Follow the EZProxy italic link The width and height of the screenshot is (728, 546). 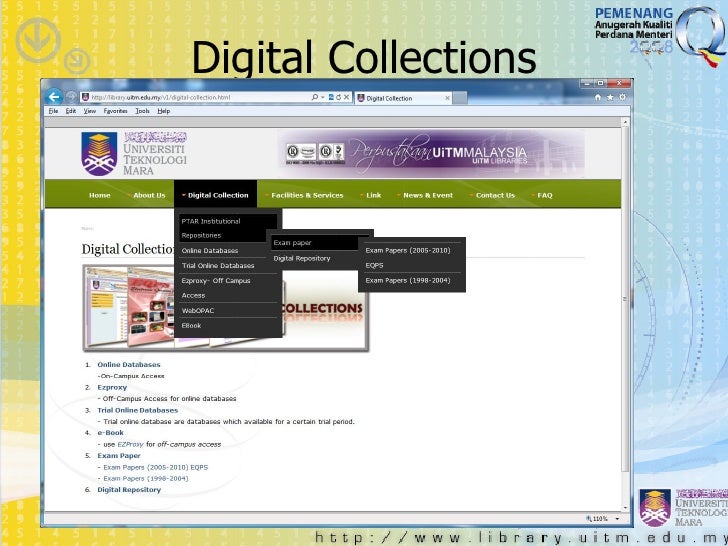click(x=130, y=444)
